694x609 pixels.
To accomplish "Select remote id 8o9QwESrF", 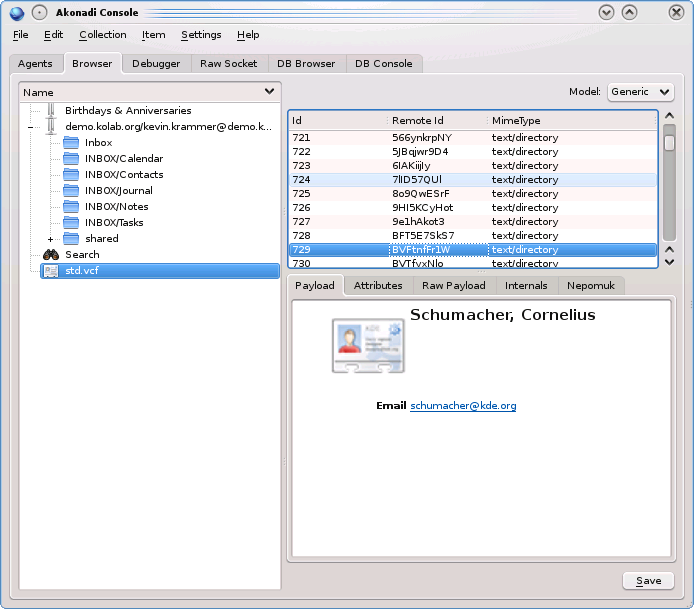I will [420, 194].
